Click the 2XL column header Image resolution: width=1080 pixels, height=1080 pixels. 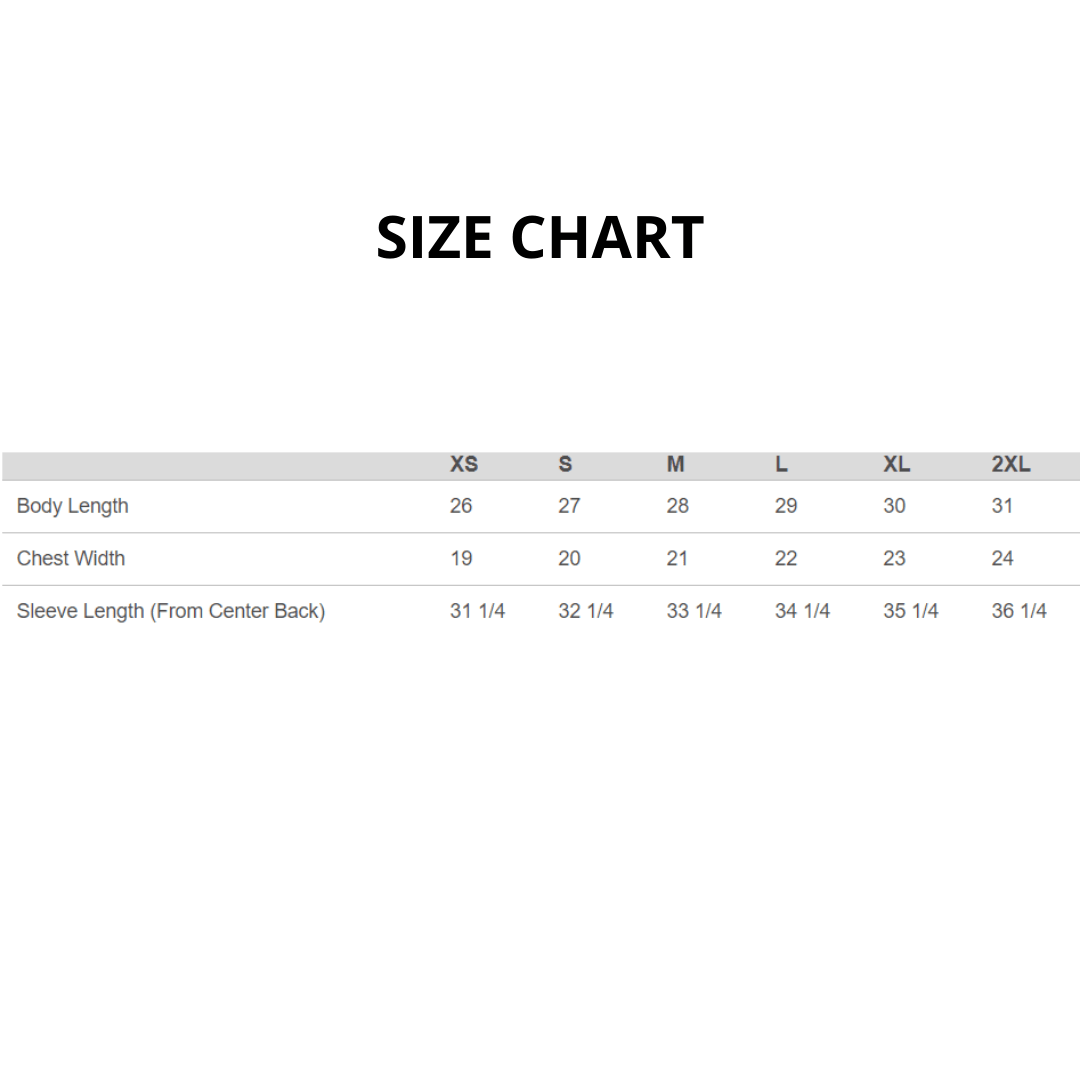(1011, 465)
